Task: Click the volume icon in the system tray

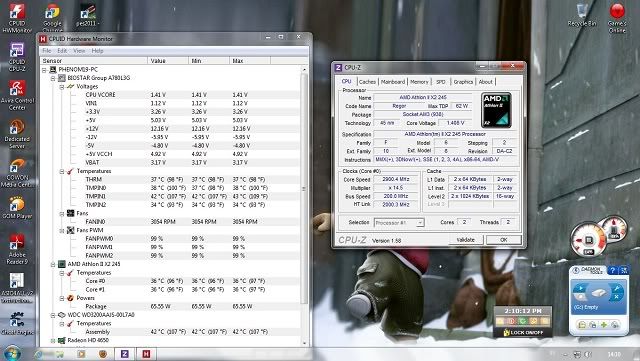Action: [x=588, y=354]
